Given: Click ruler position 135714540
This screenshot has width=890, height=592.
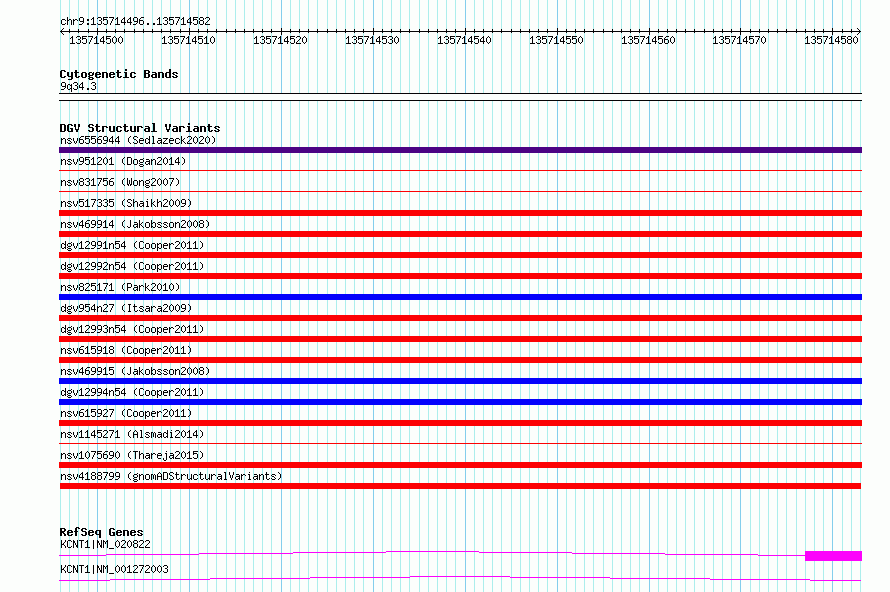Looking at the screenshot, I should click(464, 40).
